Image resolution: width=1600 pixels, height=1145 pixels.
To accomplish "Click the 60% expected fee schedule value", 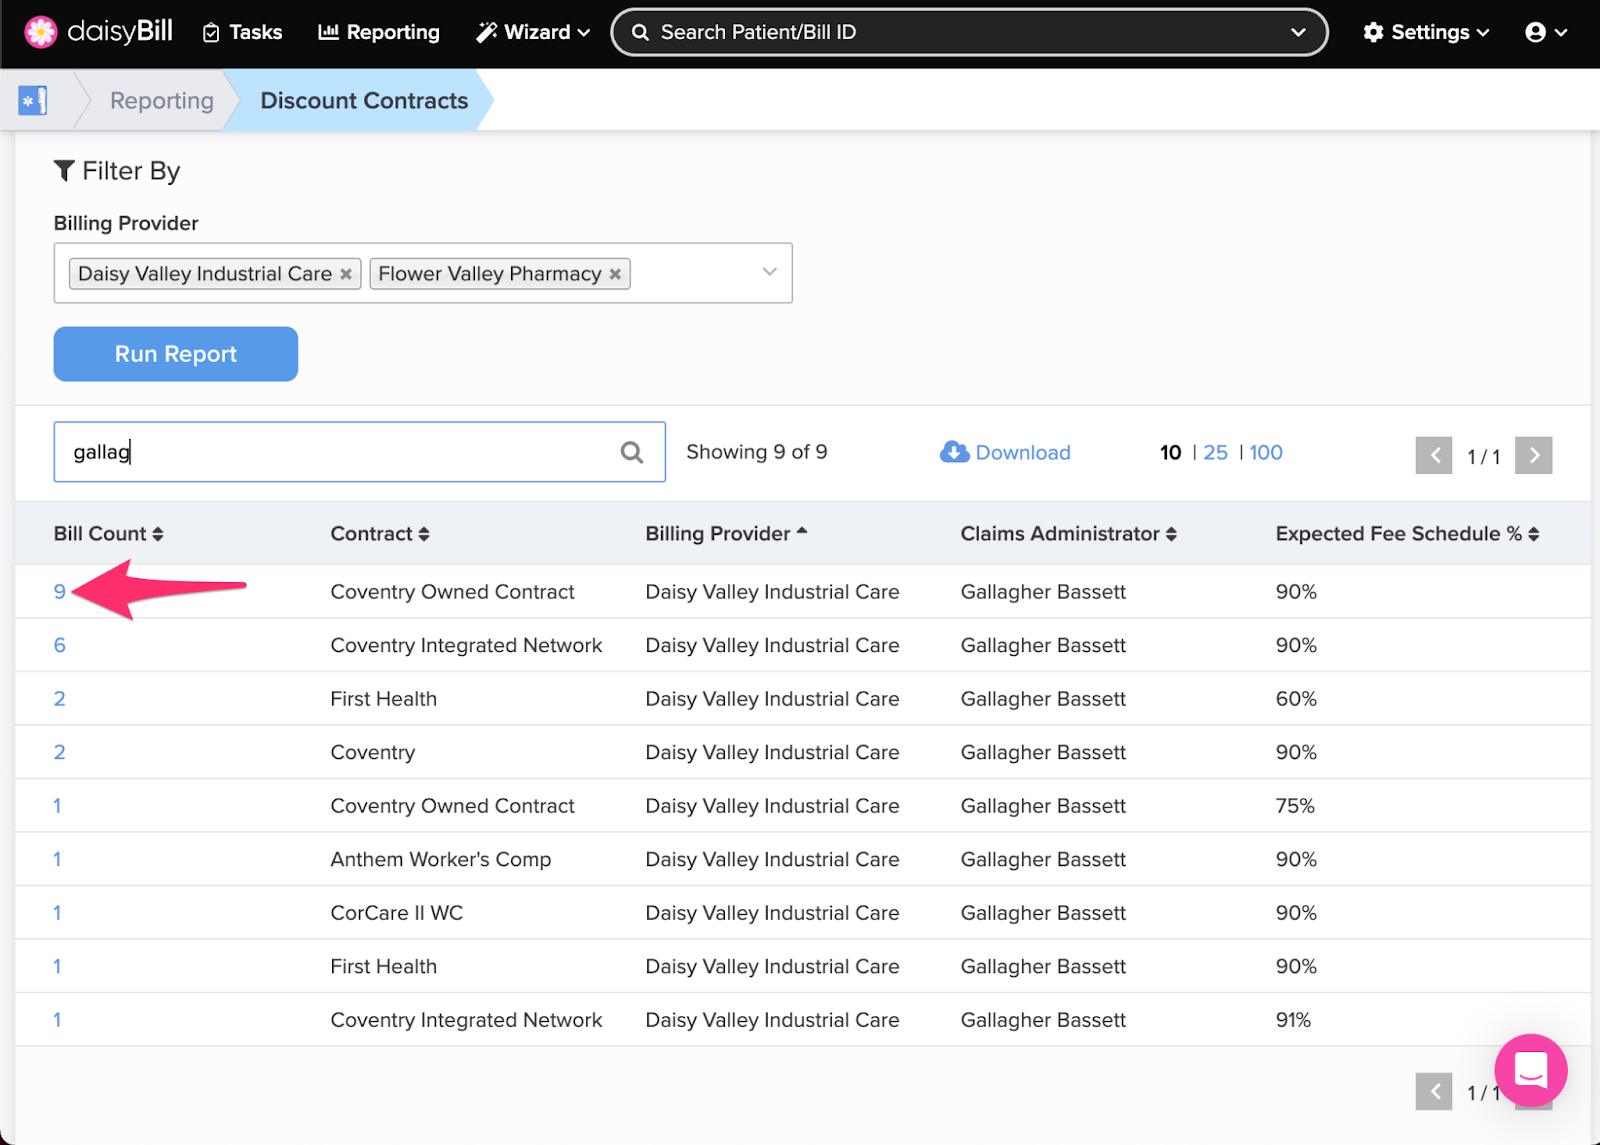I will click(1296, 699).
